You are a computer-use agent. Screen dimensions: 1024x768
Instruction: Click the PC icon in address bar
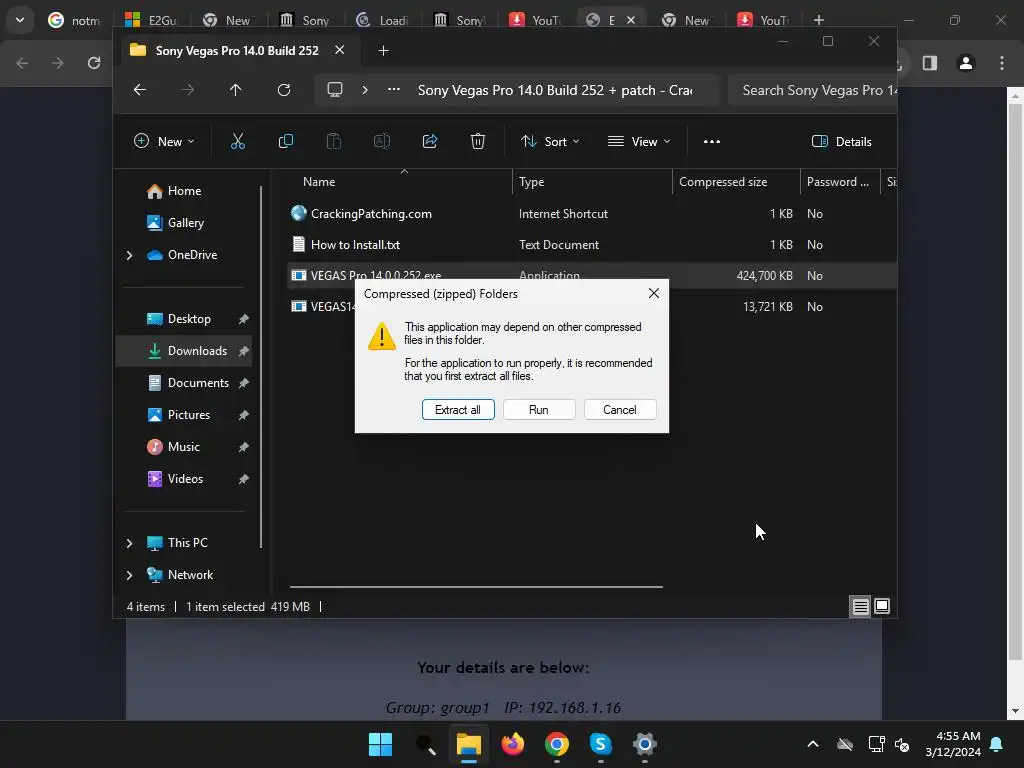coord(334,89)
